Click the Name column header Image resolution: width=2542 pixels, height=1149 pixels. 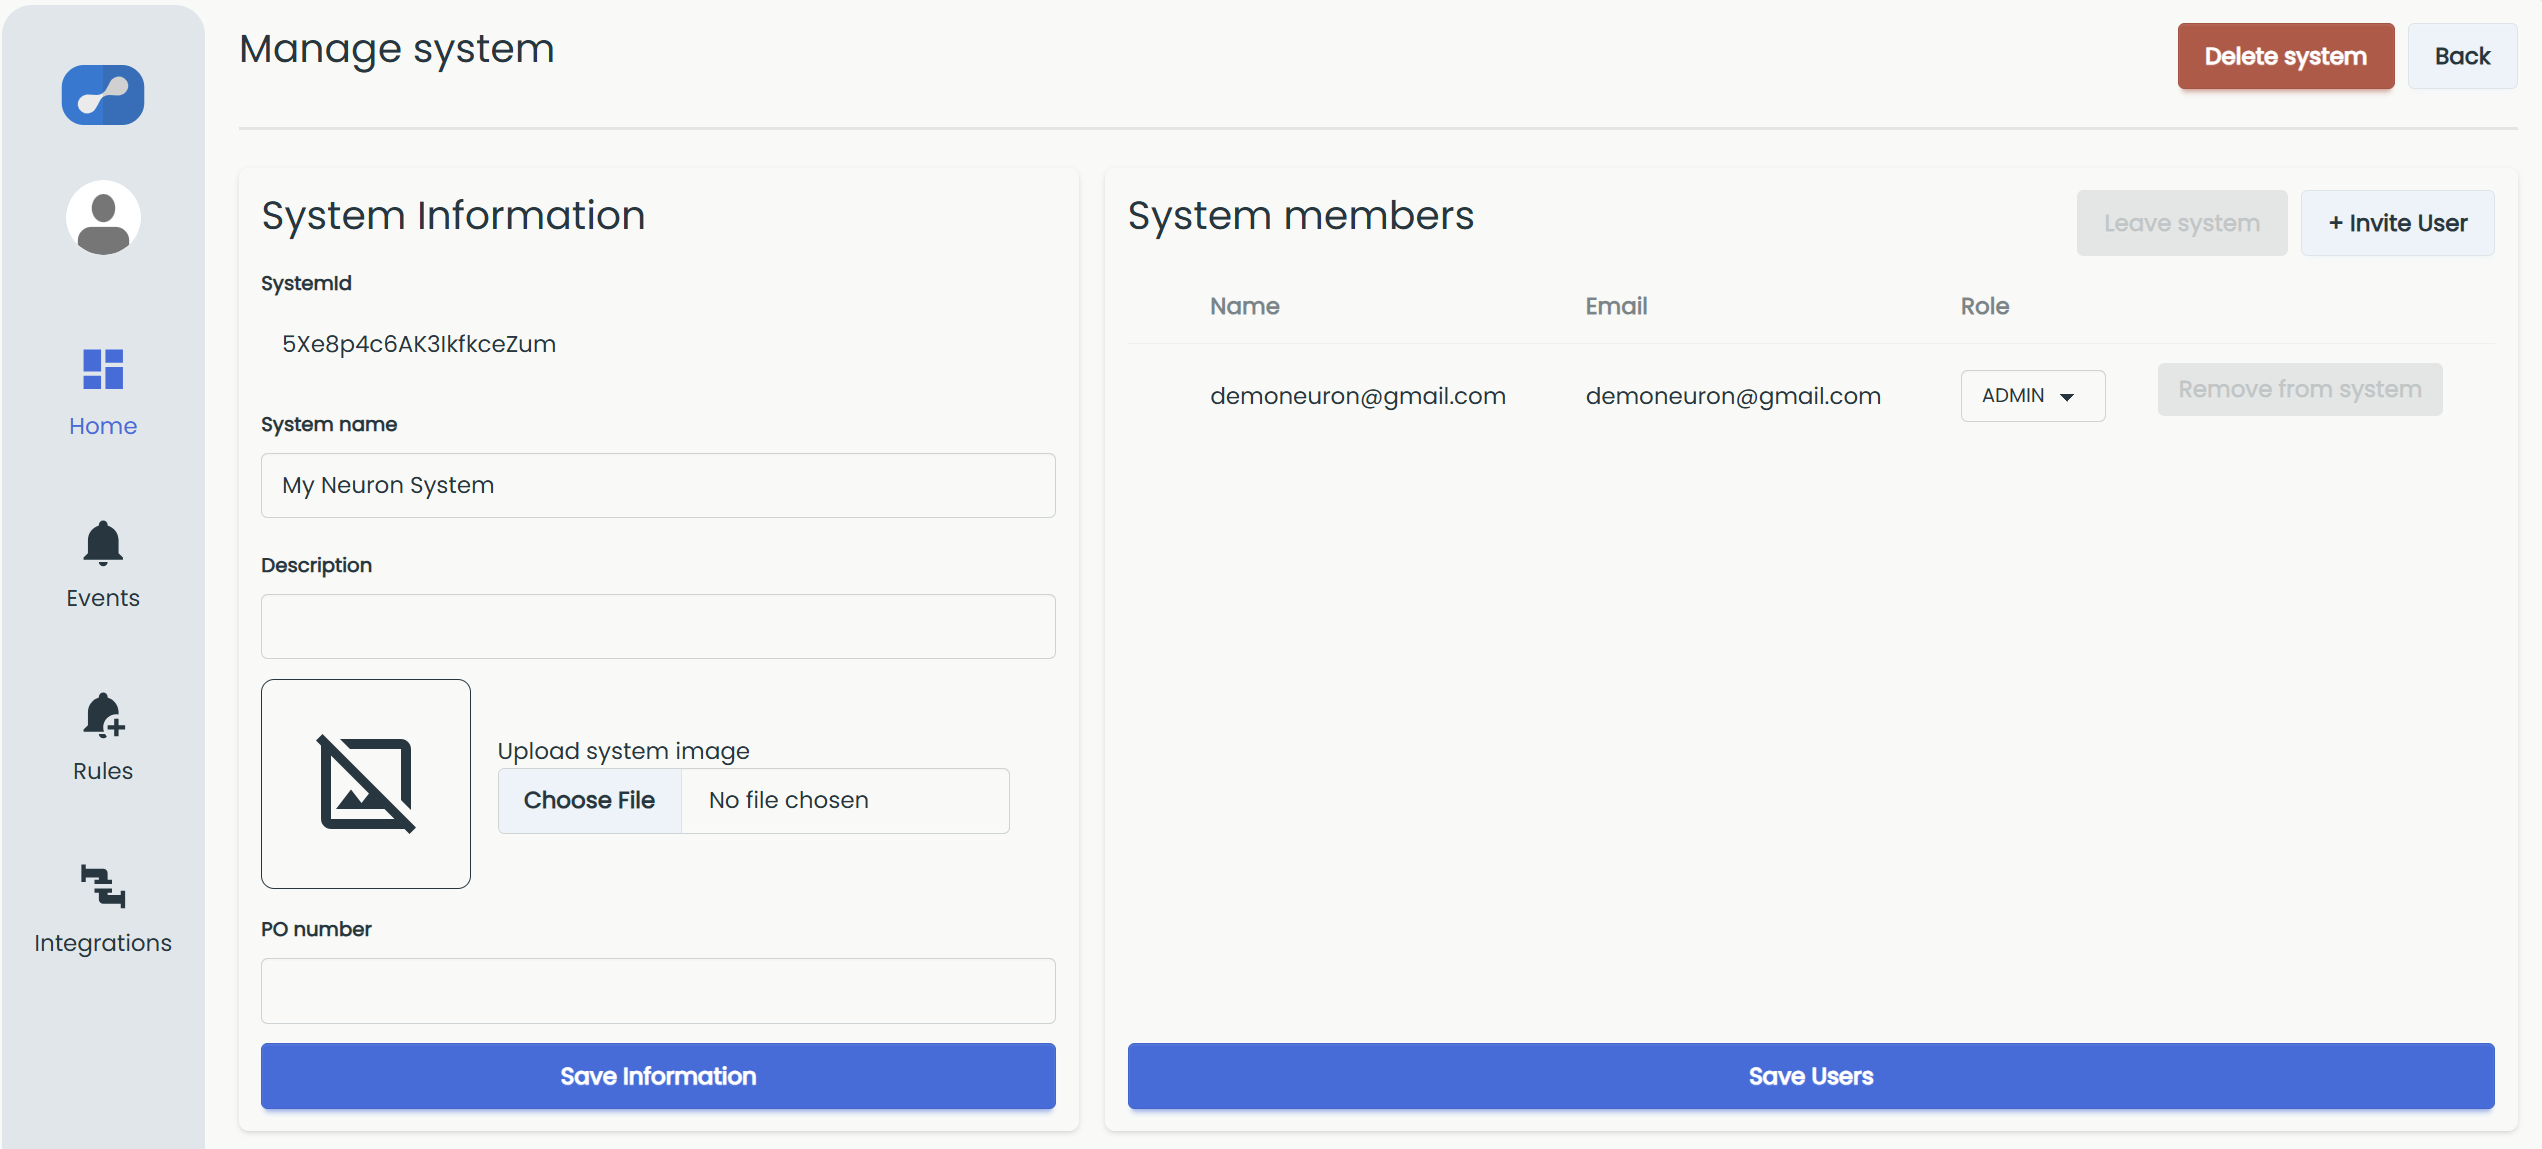(1244, 306)
